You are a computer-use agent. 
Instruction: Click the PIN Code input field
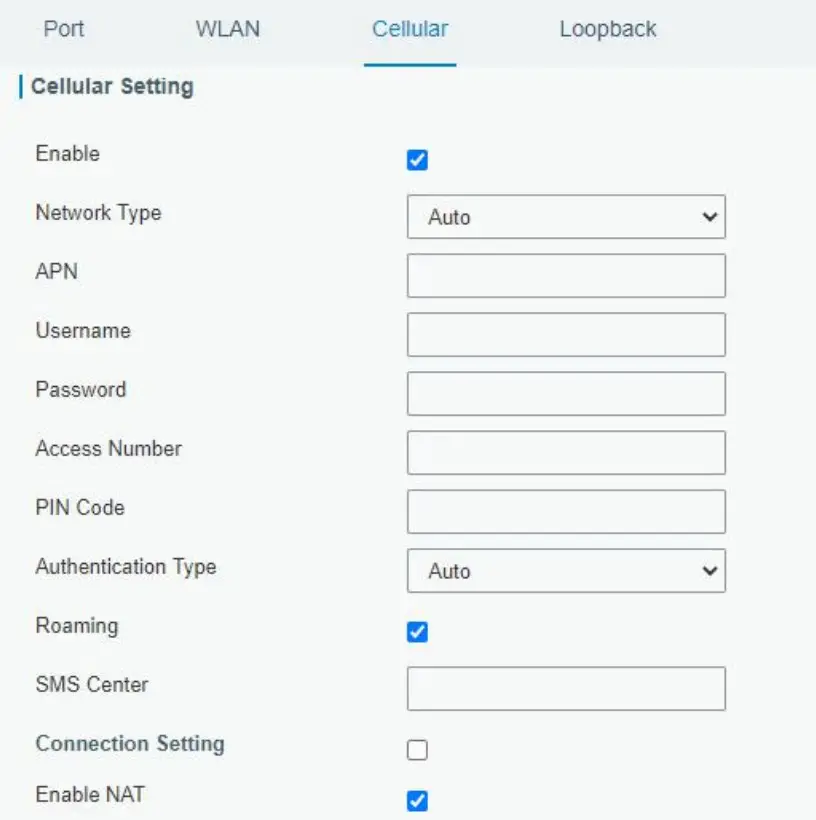[x=565, y=511]
